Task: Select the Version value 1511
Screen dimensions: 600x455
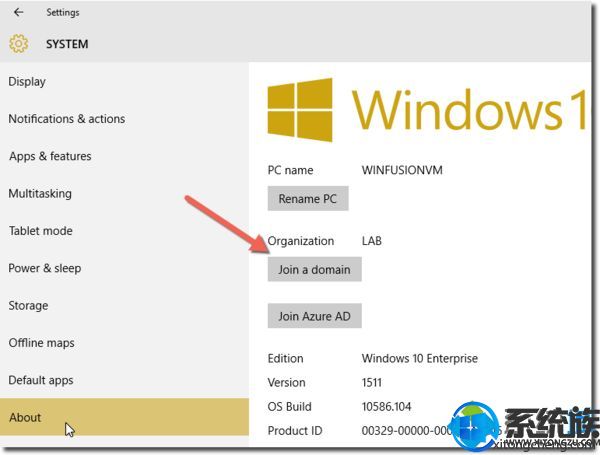Action: pos(372,383)
